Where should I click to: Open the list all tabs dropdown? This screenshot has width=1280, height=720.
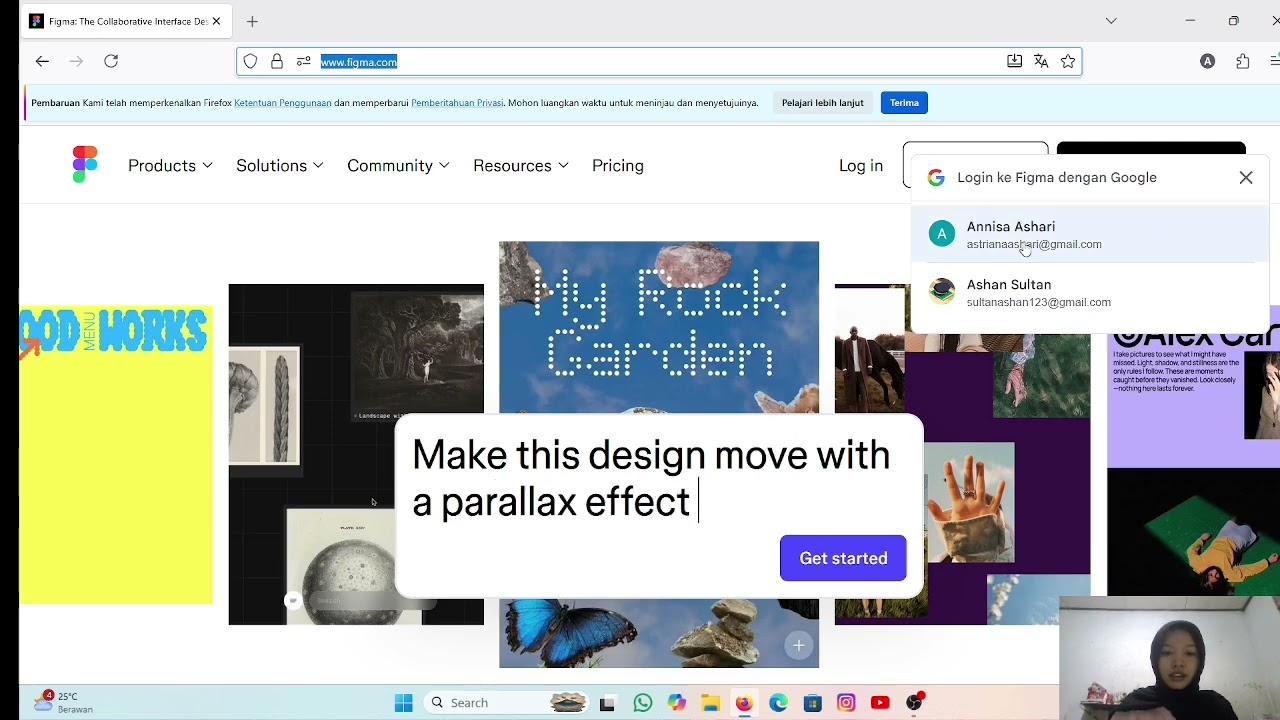click(1111, 21)
